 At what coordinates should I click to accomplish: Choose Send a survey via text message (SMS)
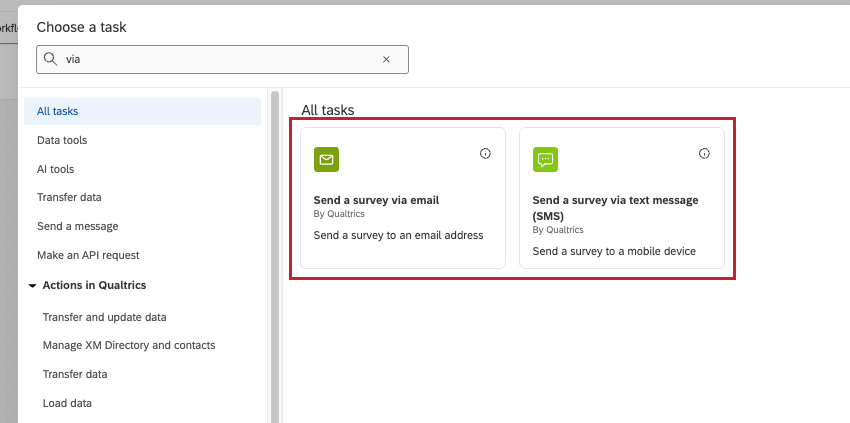(622, 198)
